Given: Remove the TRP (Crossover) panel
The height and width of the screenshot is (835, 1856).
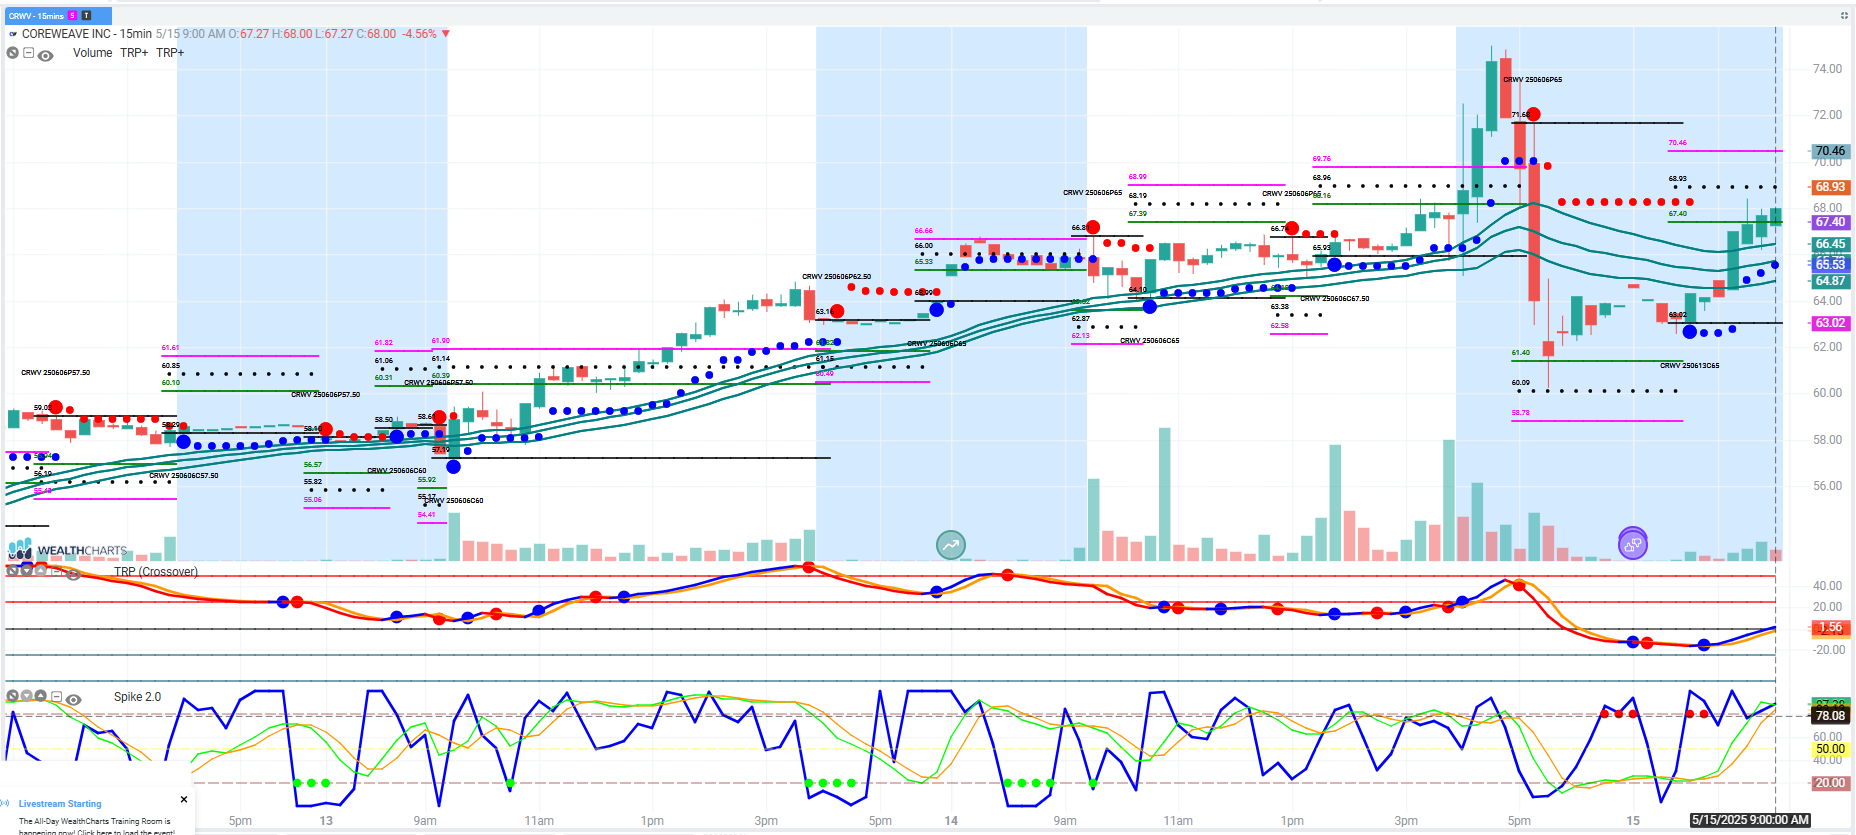Looking at the screenshot, I should pyautogui.click(x=12, y=571).
